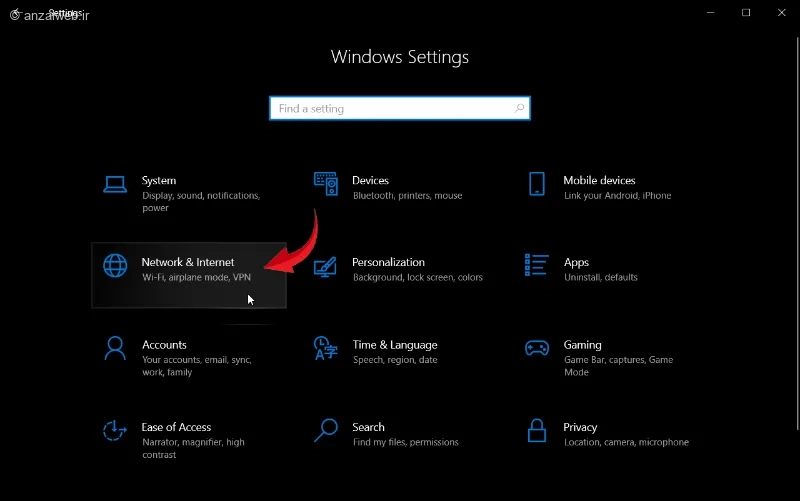Open the Search settings title
Screen dimensions: 800x501
click(368, 427)
